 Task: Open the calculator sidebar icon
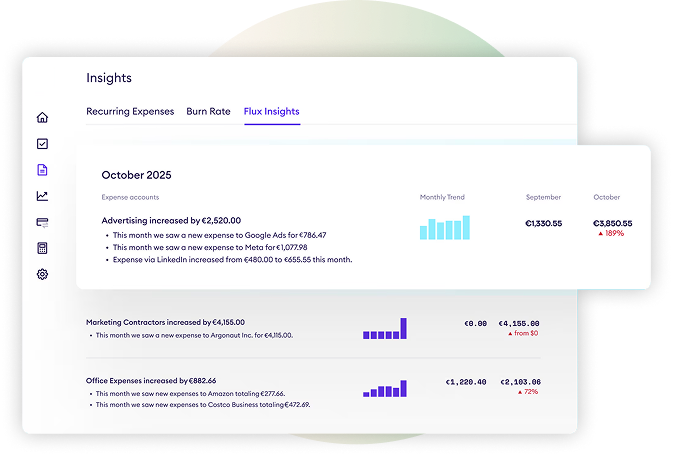(42, 248)
